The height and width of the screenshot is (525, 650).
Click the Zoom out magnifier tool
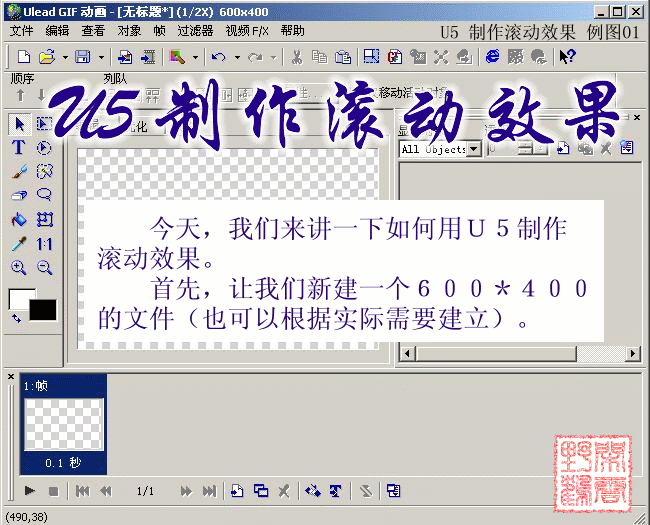pos(44,267)
